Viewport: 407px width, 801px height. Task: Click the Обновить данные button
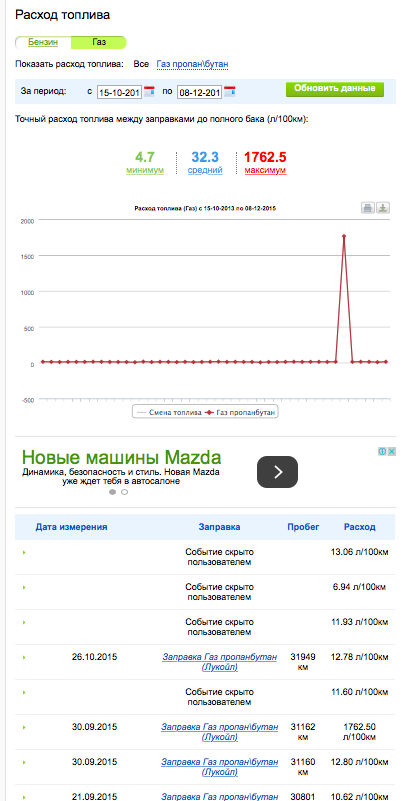pos(335,88)
